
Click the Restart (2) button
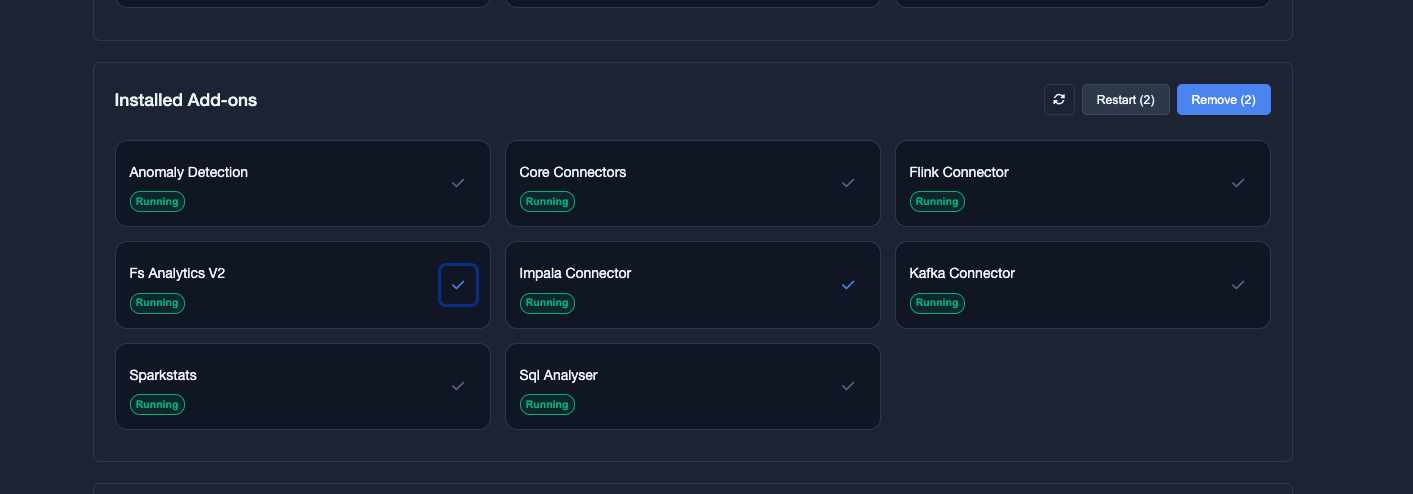point(1126,100)
